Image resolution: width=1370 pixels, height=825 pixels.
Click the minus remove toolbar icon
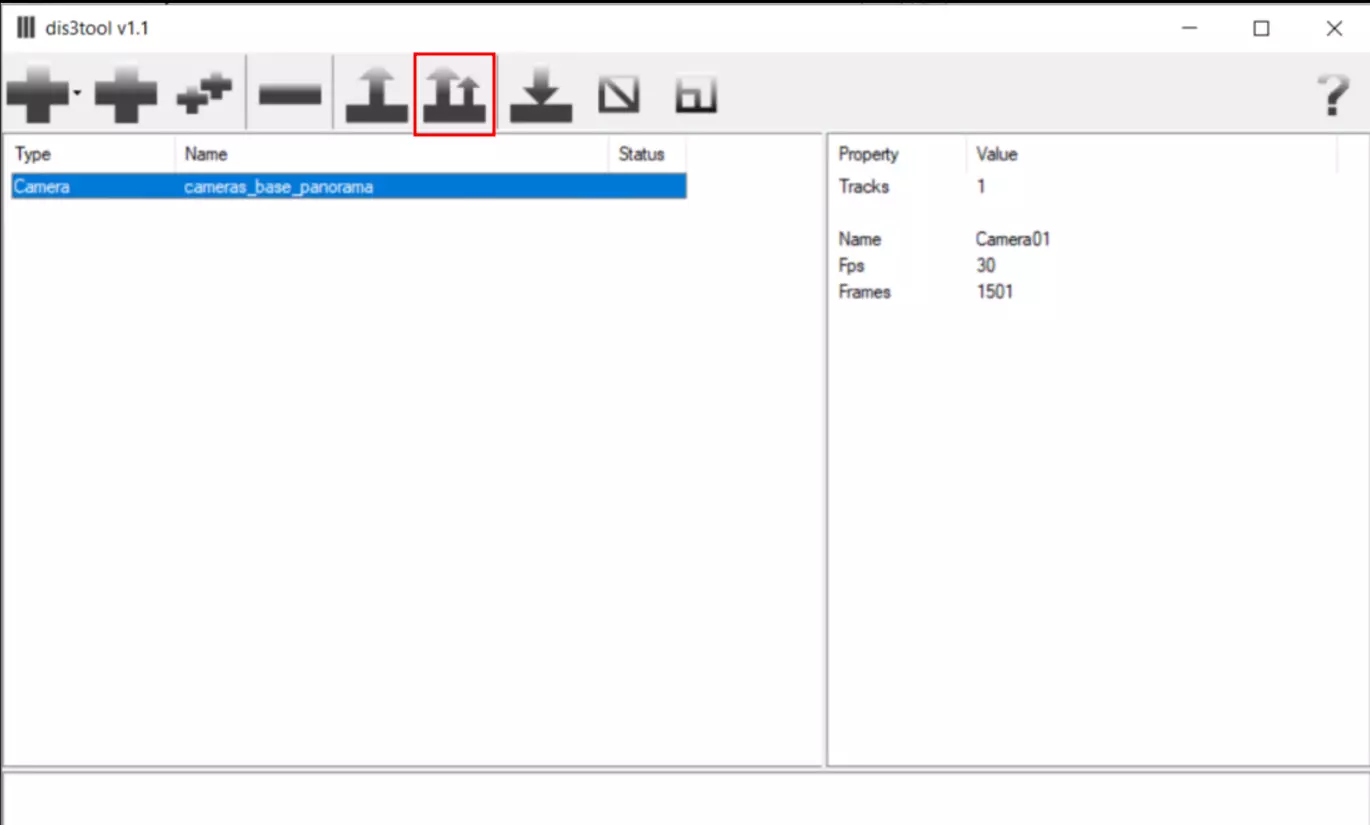290,95
